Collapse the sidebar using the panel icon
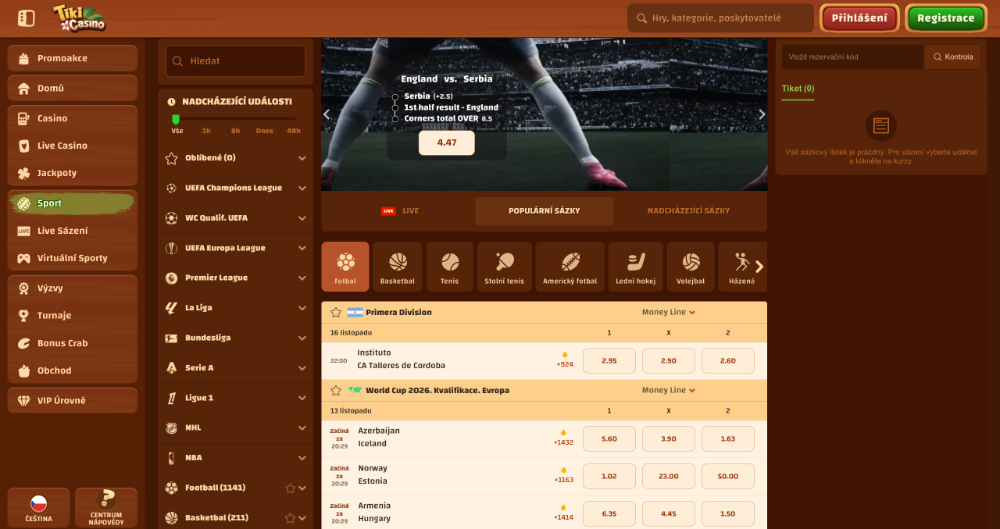The height and width of the screenshot is (529, 1000). (26, 19)
